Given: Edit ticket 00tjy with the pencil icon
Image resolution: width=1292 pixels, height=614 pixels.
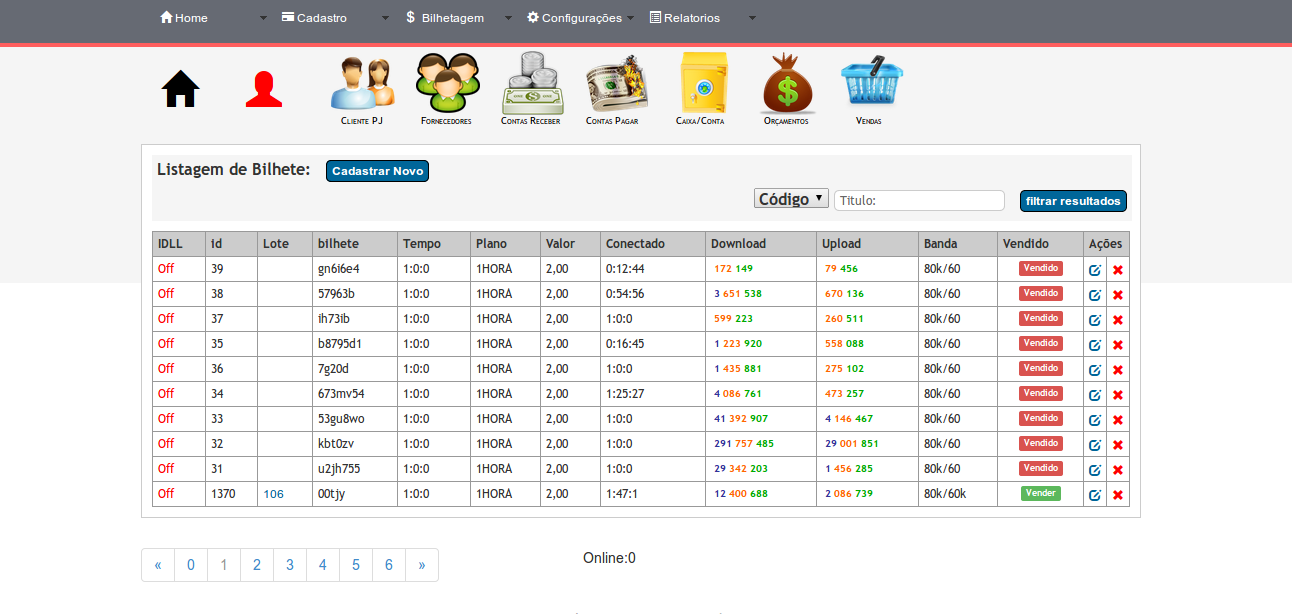Looking at the screenshot, I should [x=1095, y=495].
